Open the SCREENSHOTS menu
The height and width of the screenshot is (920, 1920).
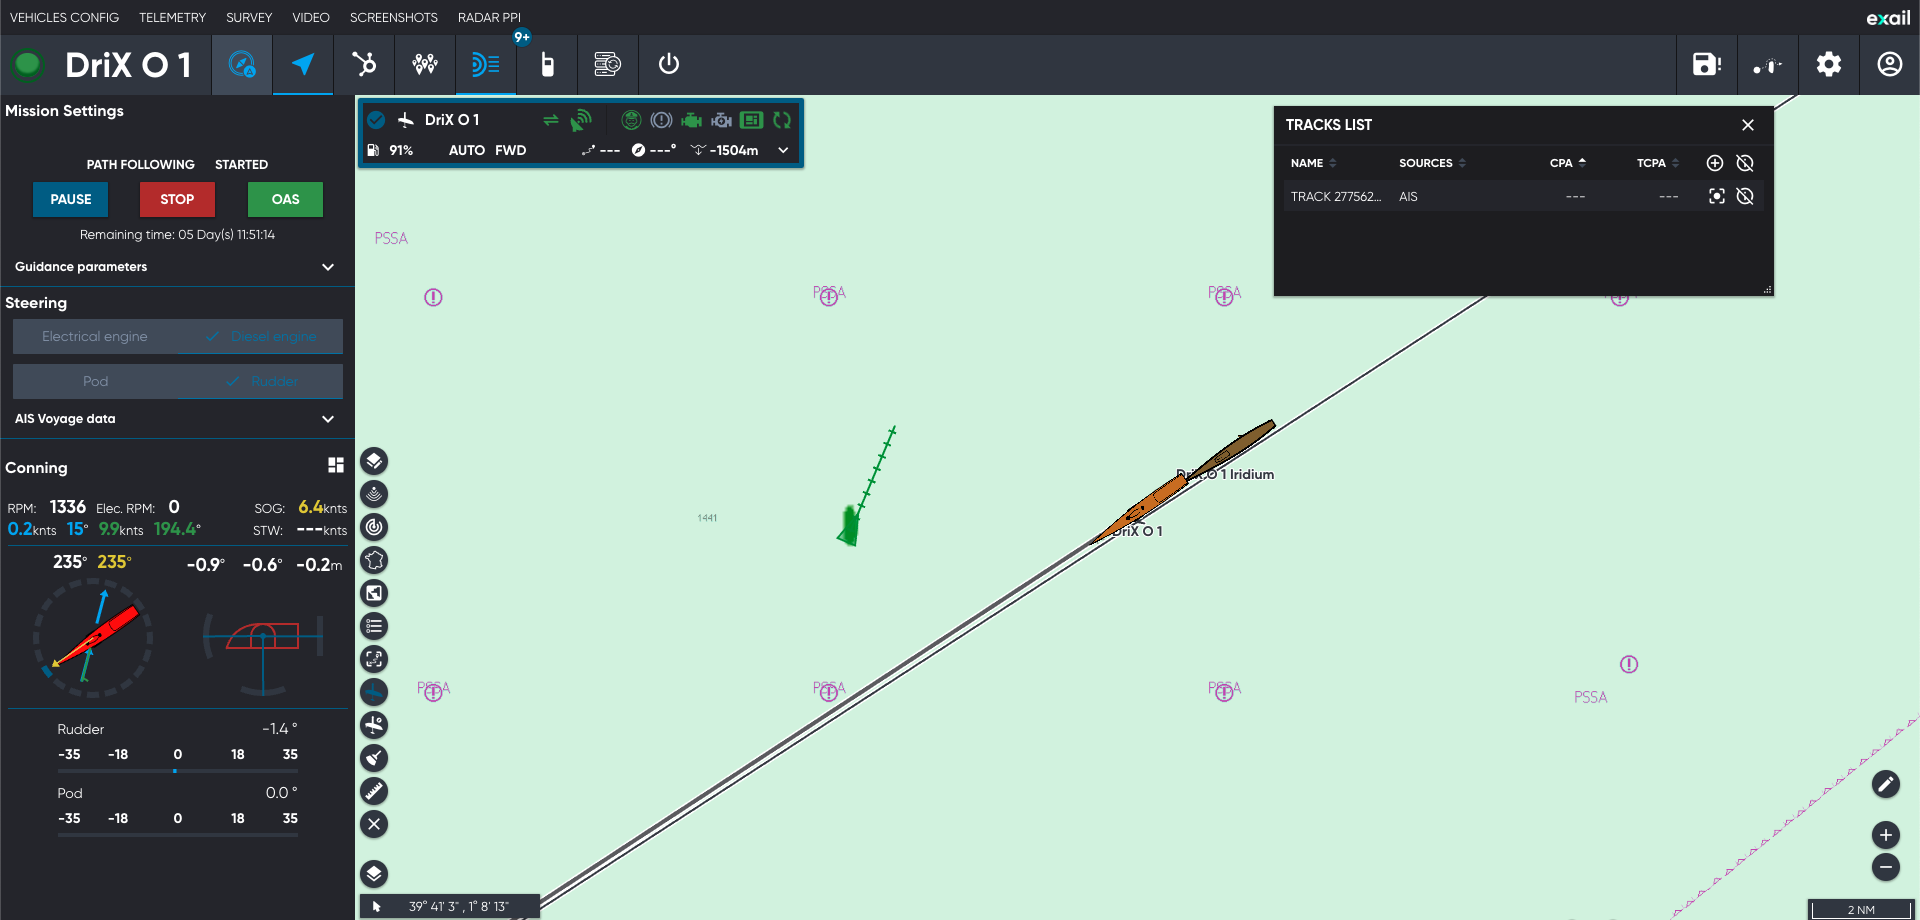coord(394,18)
